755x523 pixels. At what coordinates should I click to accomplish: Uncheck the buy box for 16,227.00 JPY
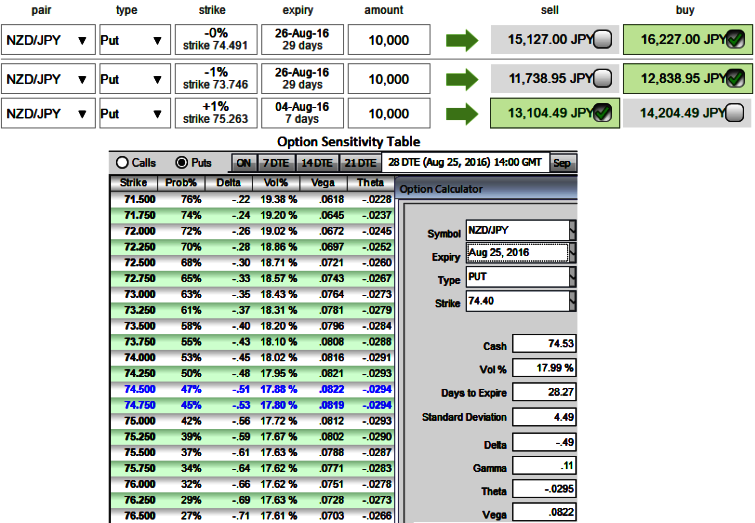735,41
